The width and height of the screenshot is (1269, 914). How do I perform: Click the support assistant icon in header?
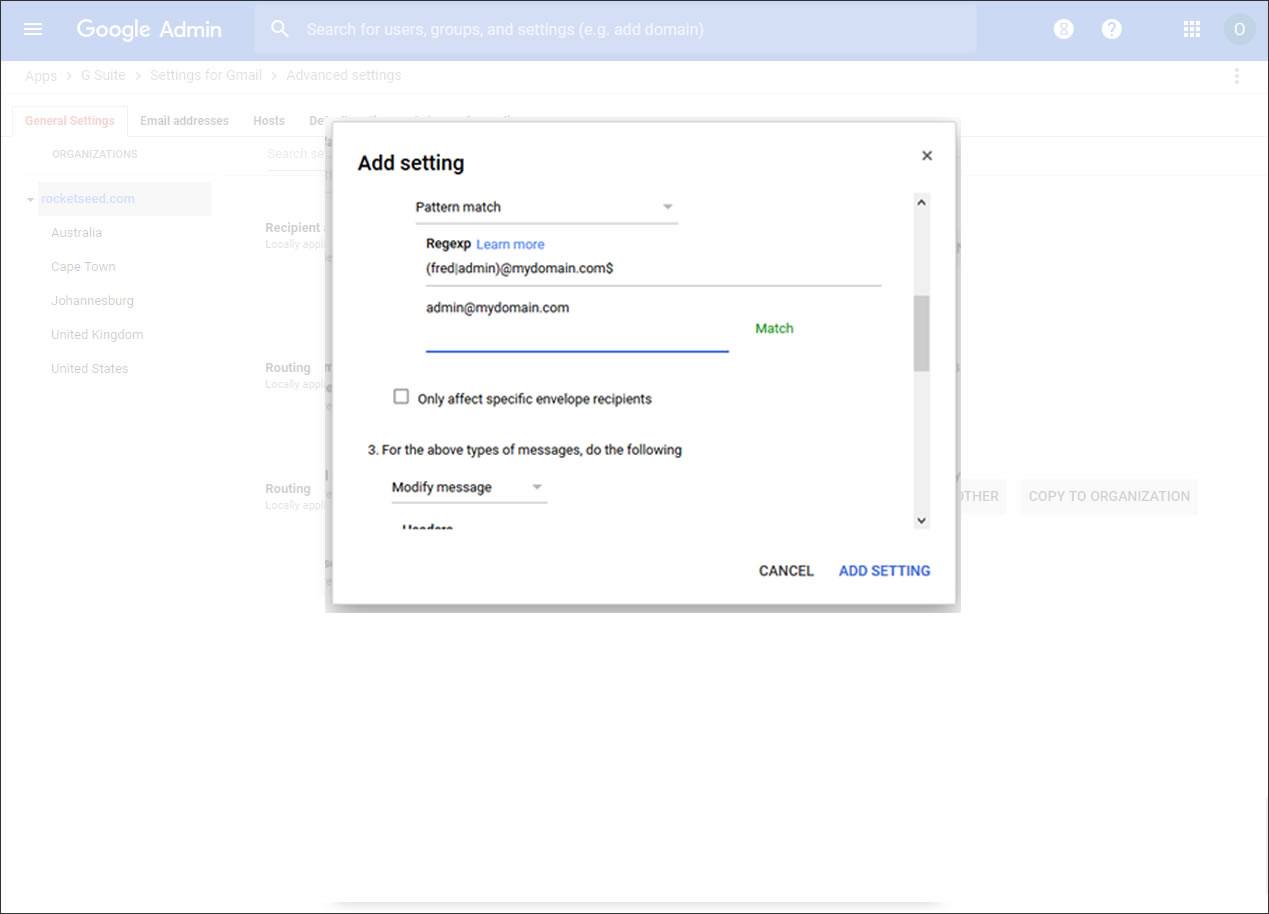click(1063, 29)
